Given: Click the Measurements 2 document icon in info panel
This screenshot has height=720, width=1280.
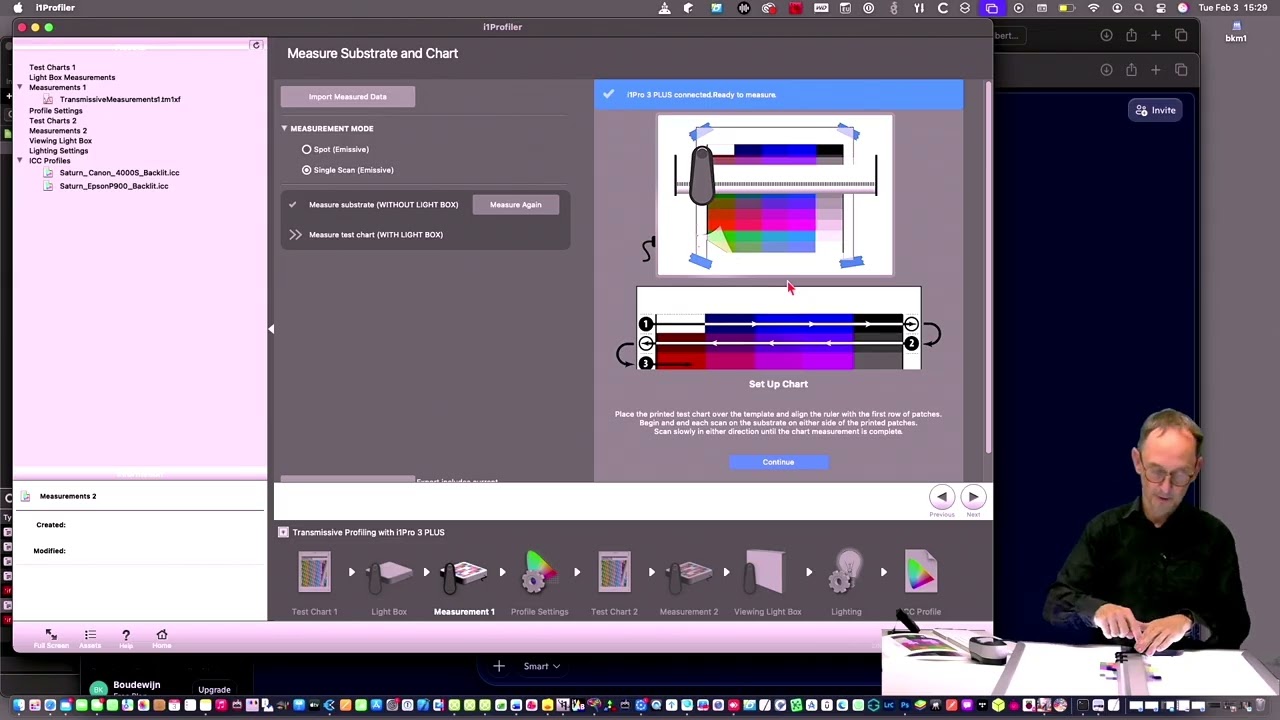Looking at the screenshot, I should pyautogui.click(x=26, y=496).
